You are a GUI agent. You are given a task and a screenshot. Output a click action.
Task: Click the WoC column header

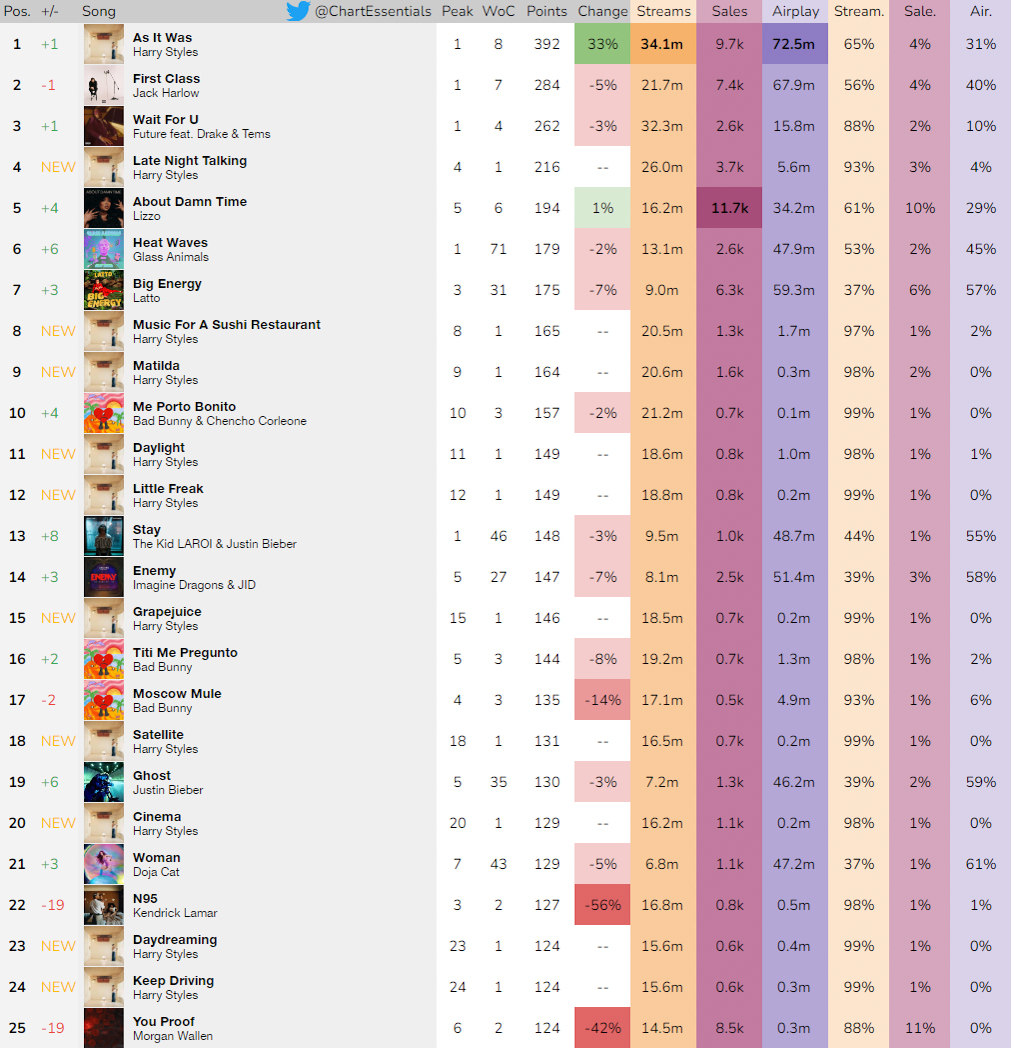498,11
